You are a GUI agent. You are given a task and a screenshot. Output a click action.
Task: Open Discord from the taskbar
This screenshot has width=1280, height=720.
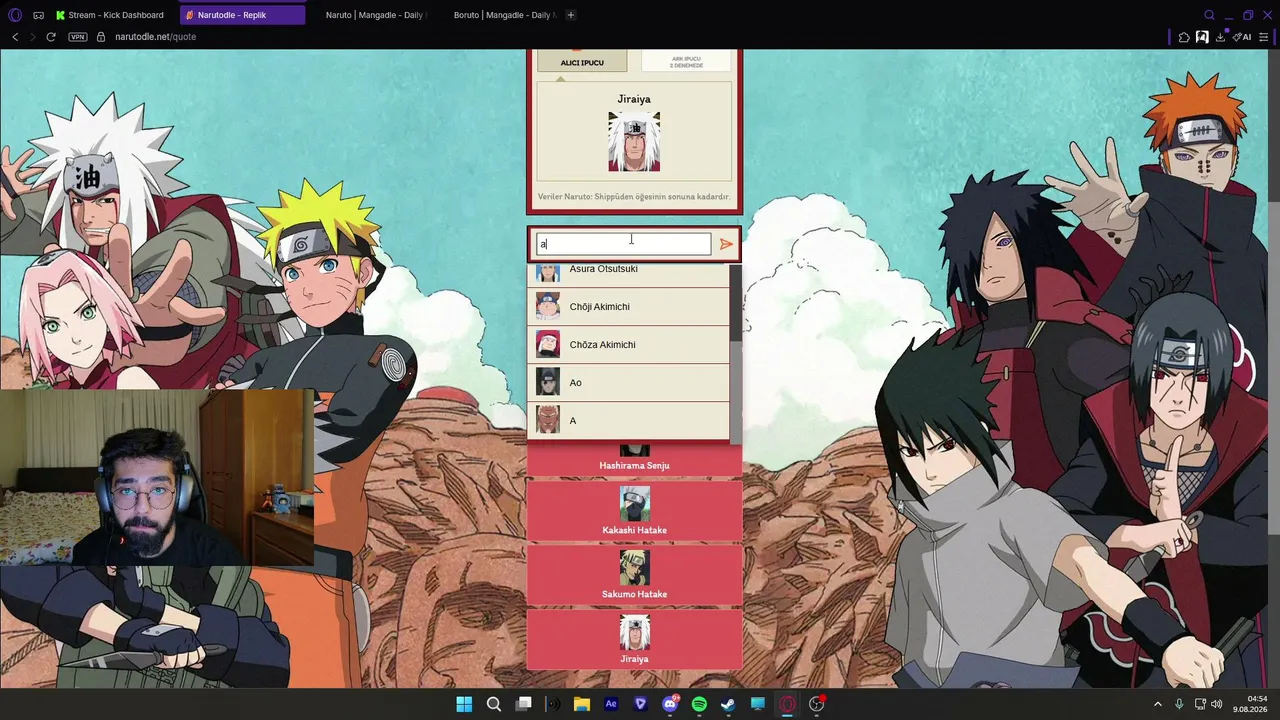tap(670, 704)
